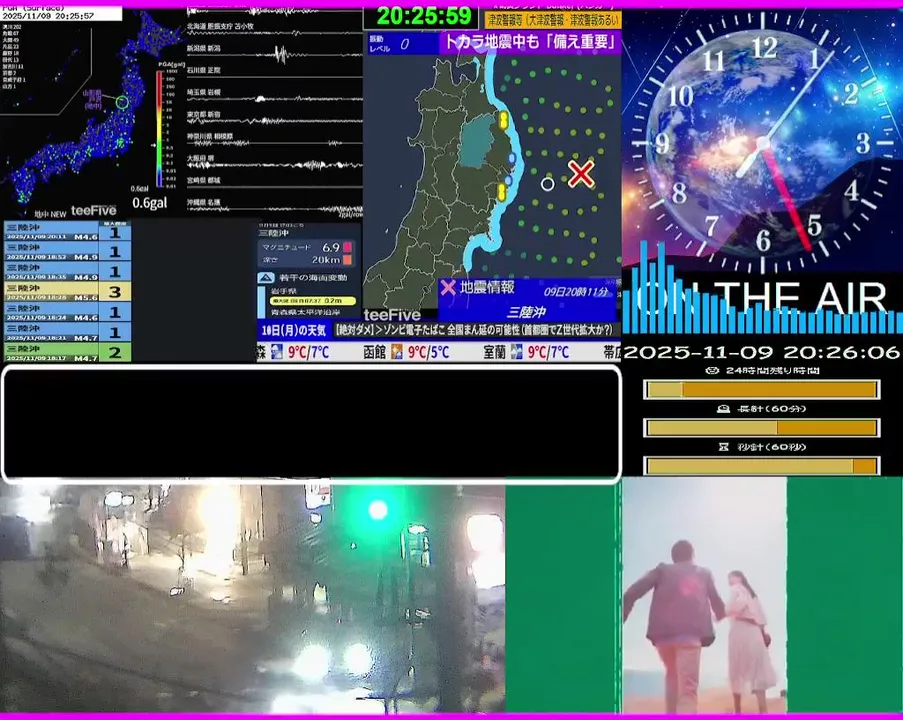Viewport: 903px width, 720px height.
Task: Select the 三陸沖 18:21 M4.7 earthquake row
Action: tap(67, 332)
